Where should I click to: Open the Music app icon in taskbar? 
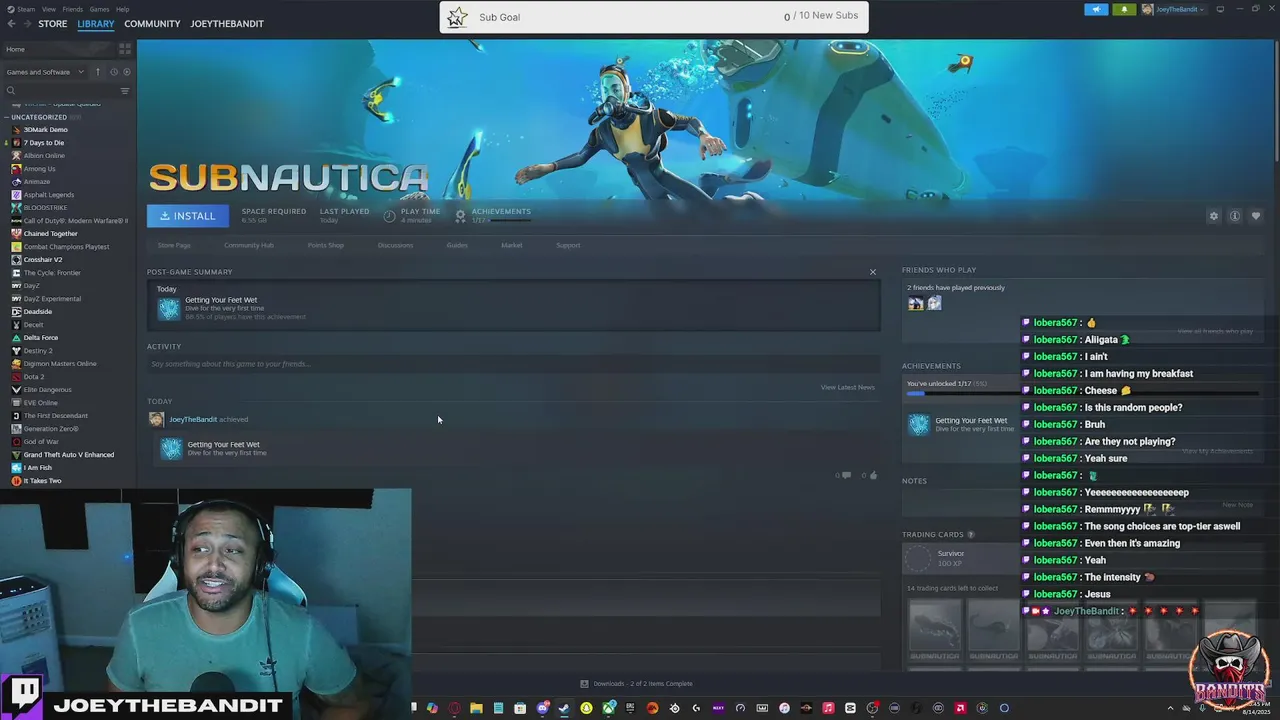pyautogui.click(x=828, y=708)
